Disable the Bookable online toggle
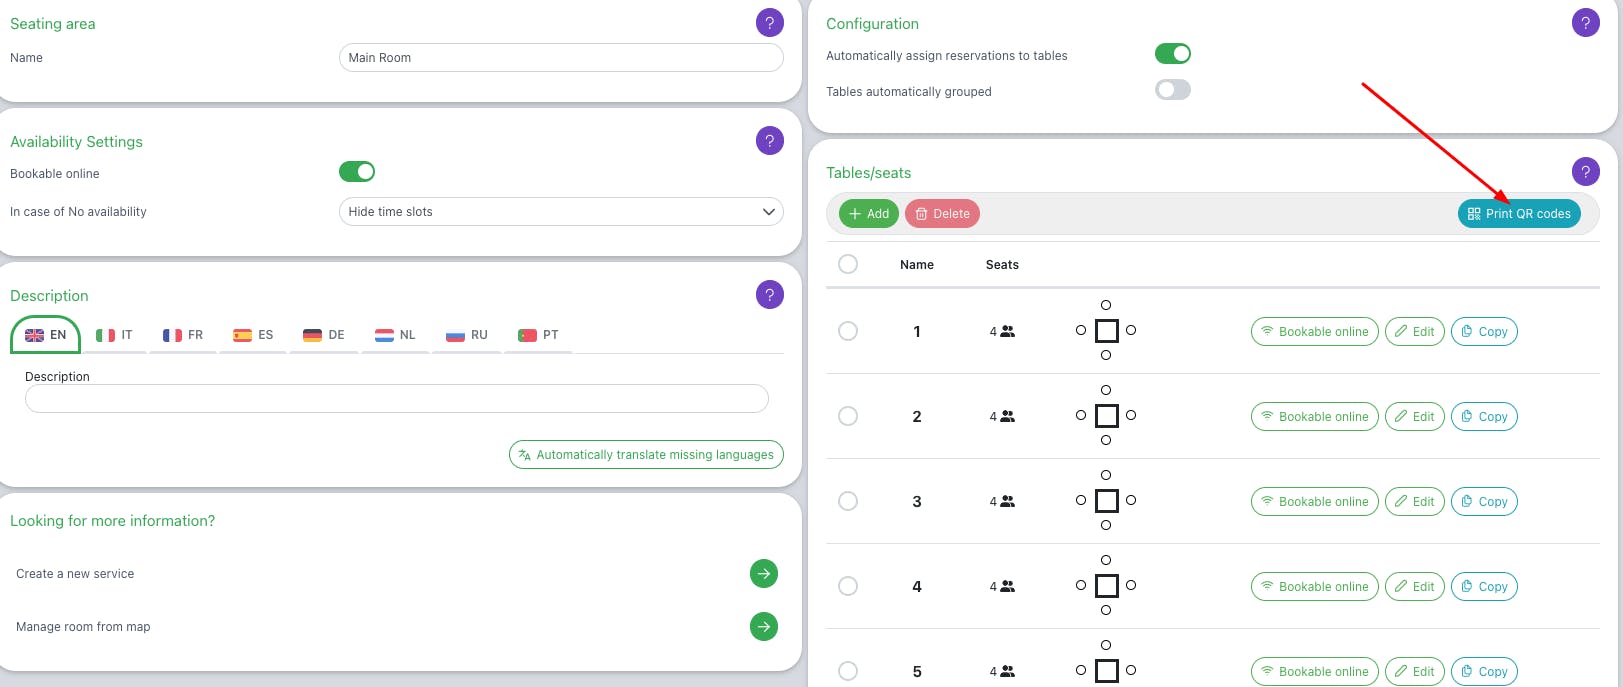This screenshot has height=687, width=1623. (x=357, y=172)
